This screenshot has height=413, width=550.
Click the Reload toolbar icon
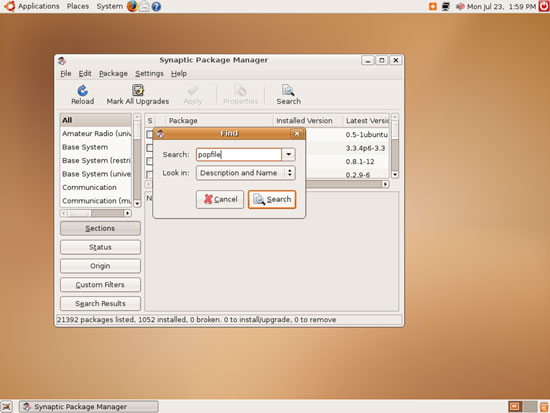(82, 91)
